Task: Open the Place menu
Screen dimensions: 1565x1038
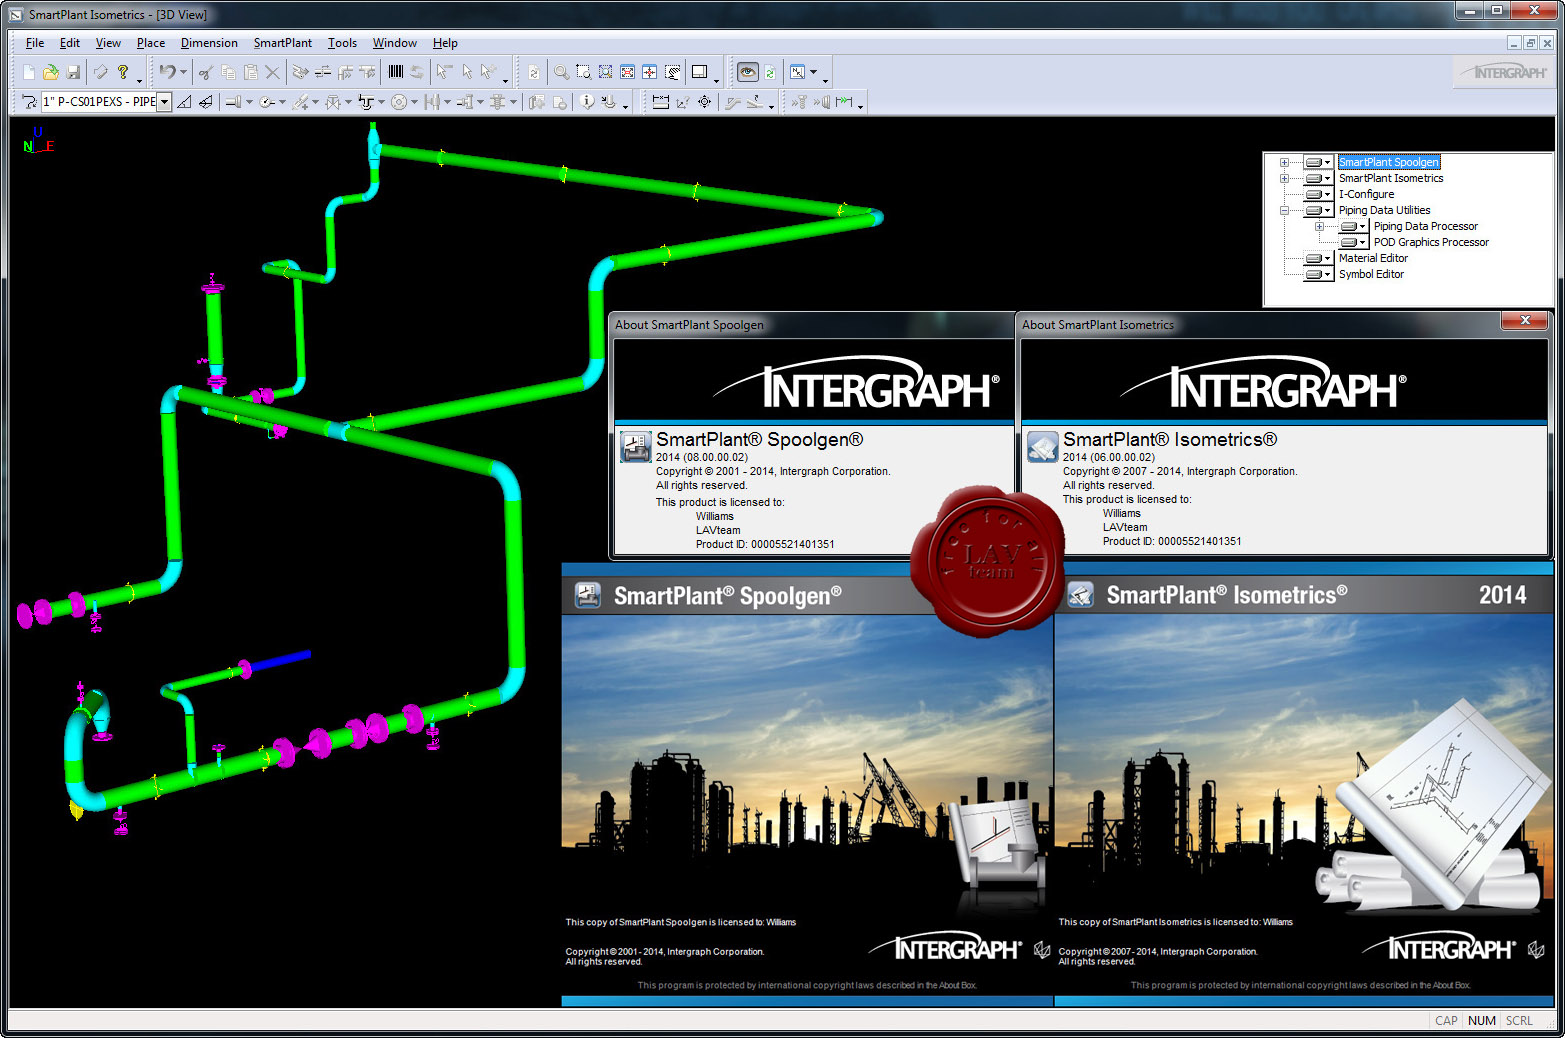Action: (x=151, y=43)
